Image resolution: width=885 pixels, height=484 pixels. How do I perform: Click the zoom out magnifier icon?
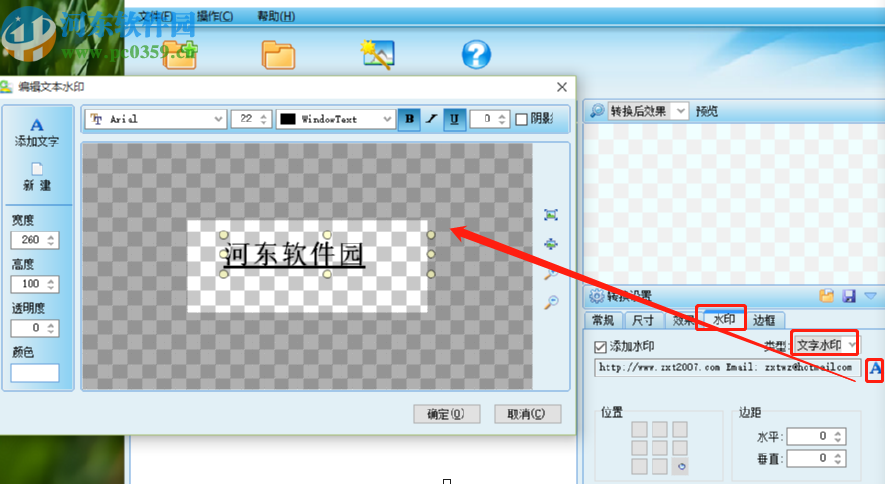551,302
